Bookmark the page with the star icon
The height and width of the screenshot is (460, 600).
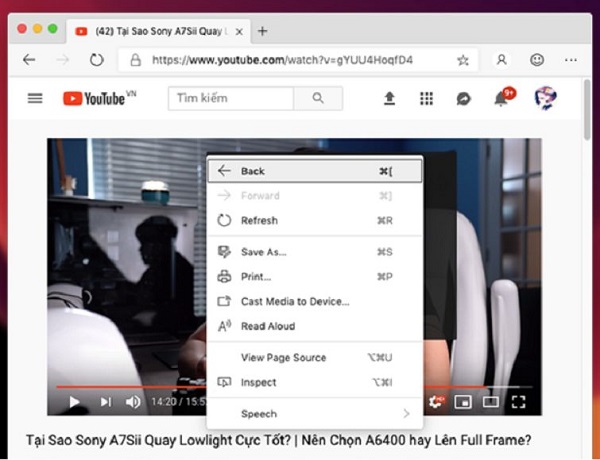click(463, 60)
